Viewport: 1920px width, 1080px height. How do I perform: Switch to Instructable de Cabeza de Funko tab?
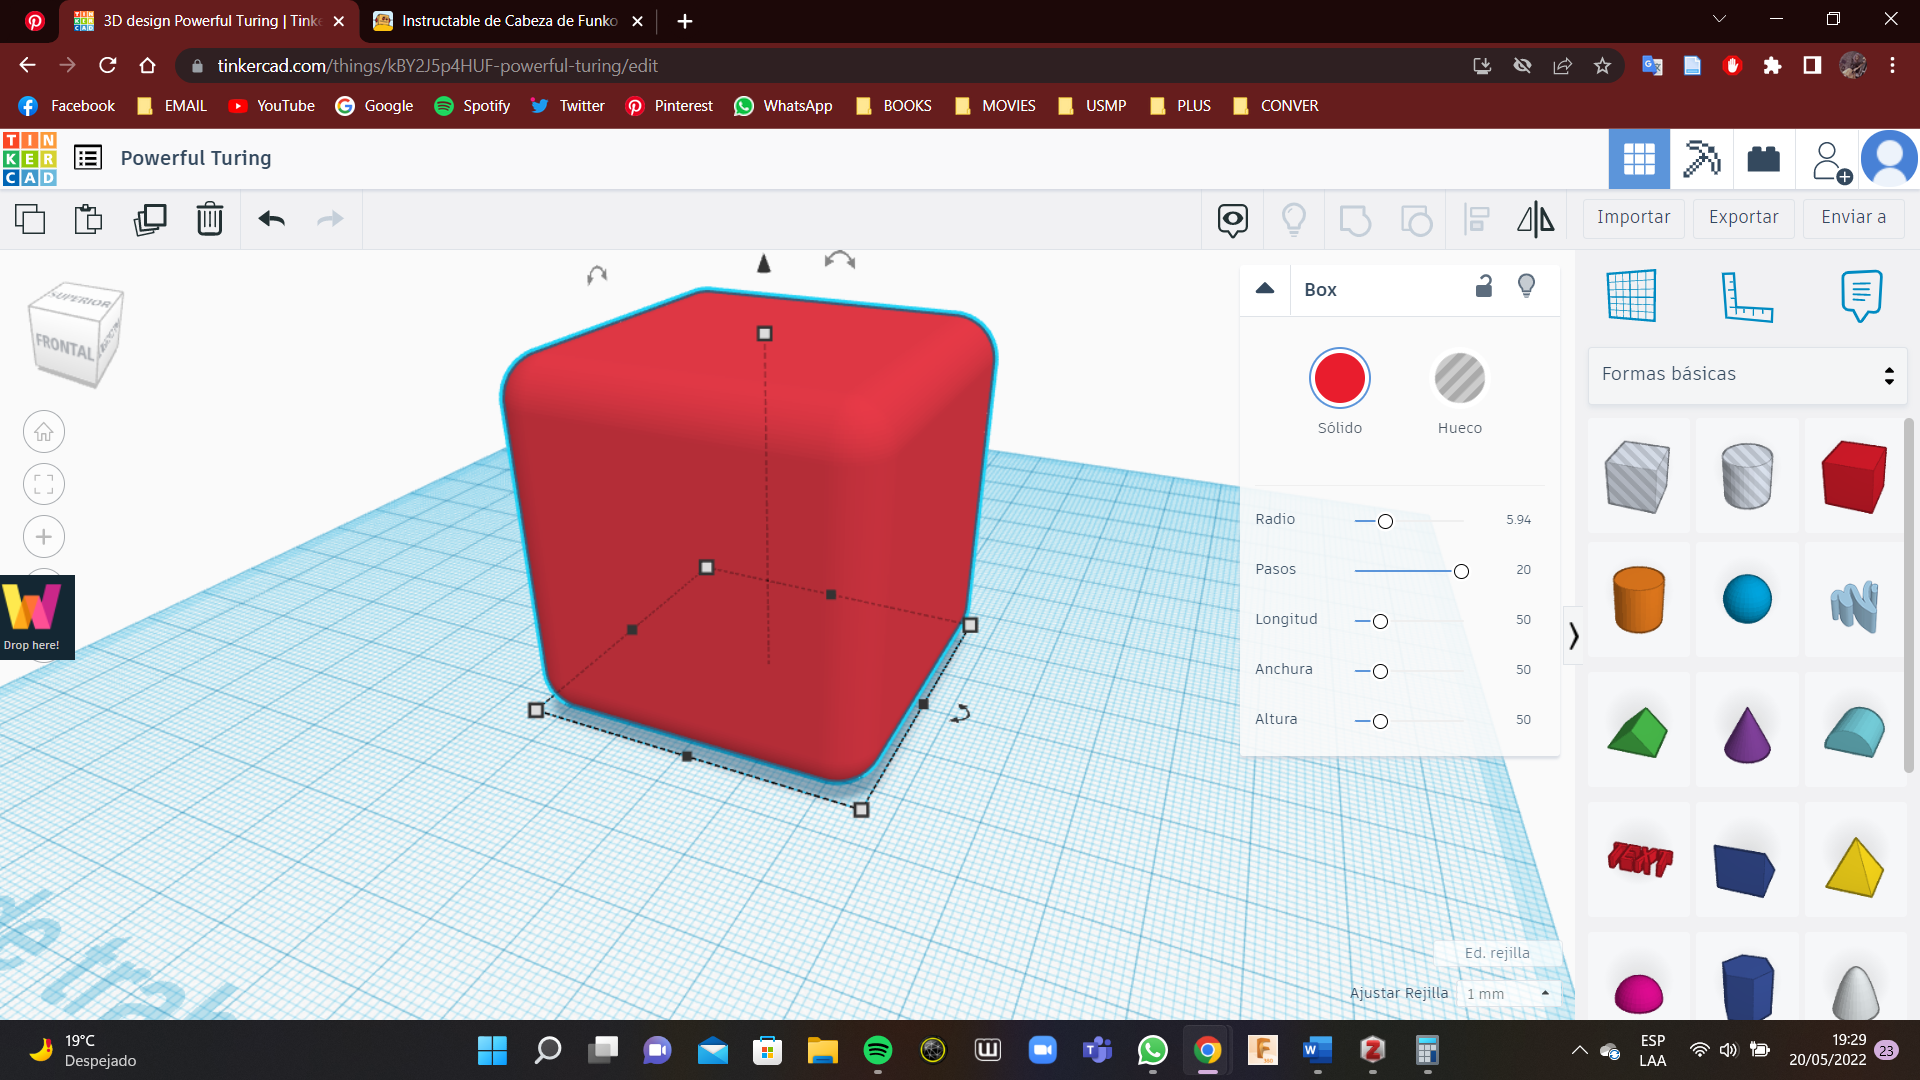click(509, 21)
